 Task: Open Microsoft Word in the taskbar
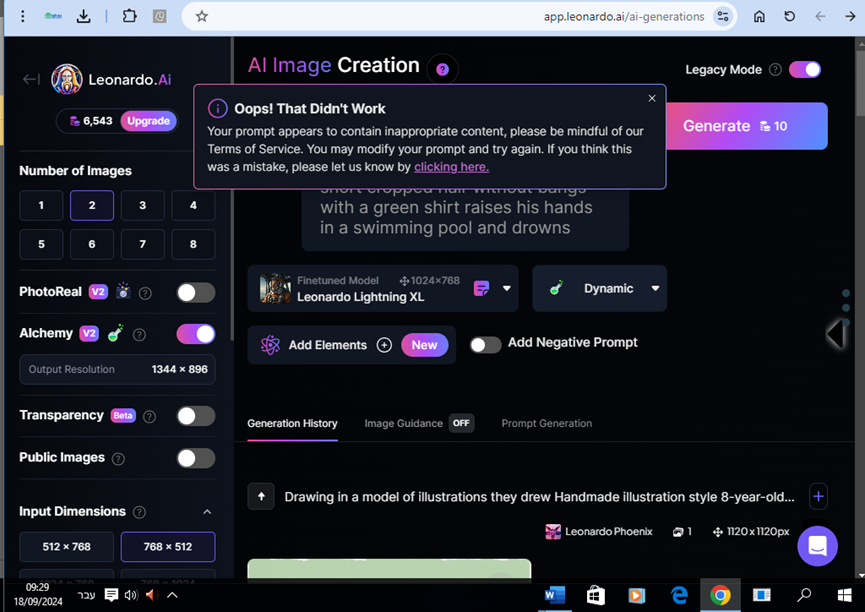click(x=554, y=595)
